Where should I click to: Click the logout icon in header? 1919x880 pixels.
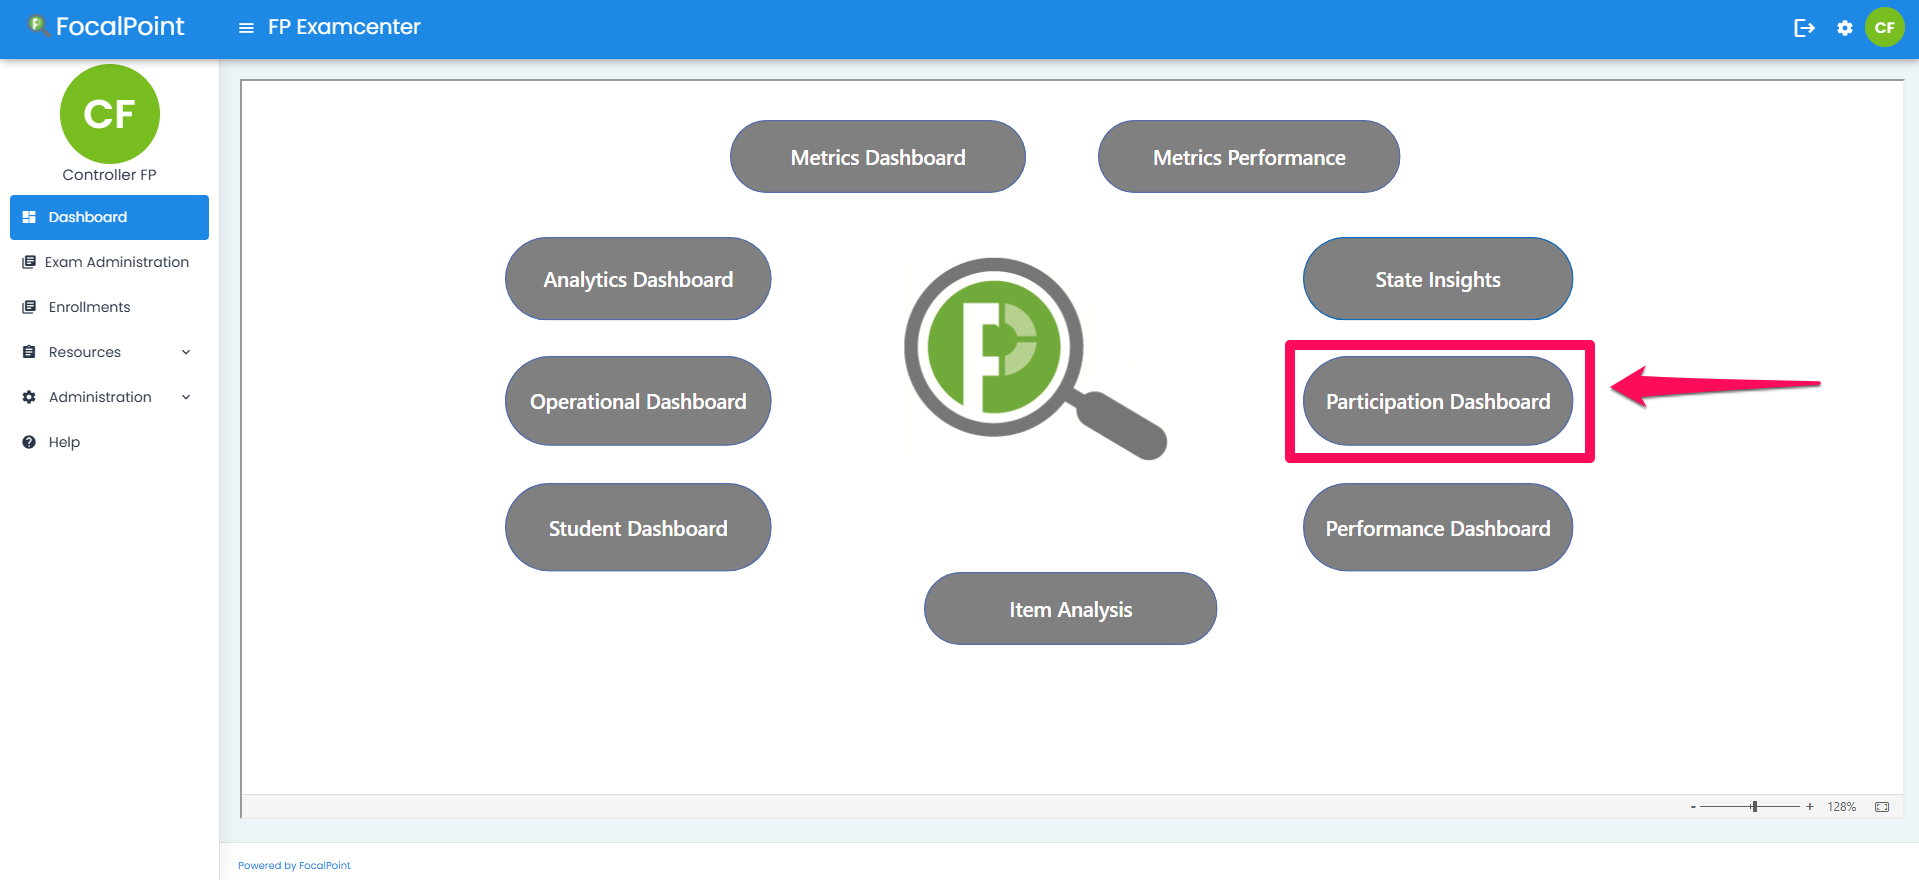coord(1804,28)
